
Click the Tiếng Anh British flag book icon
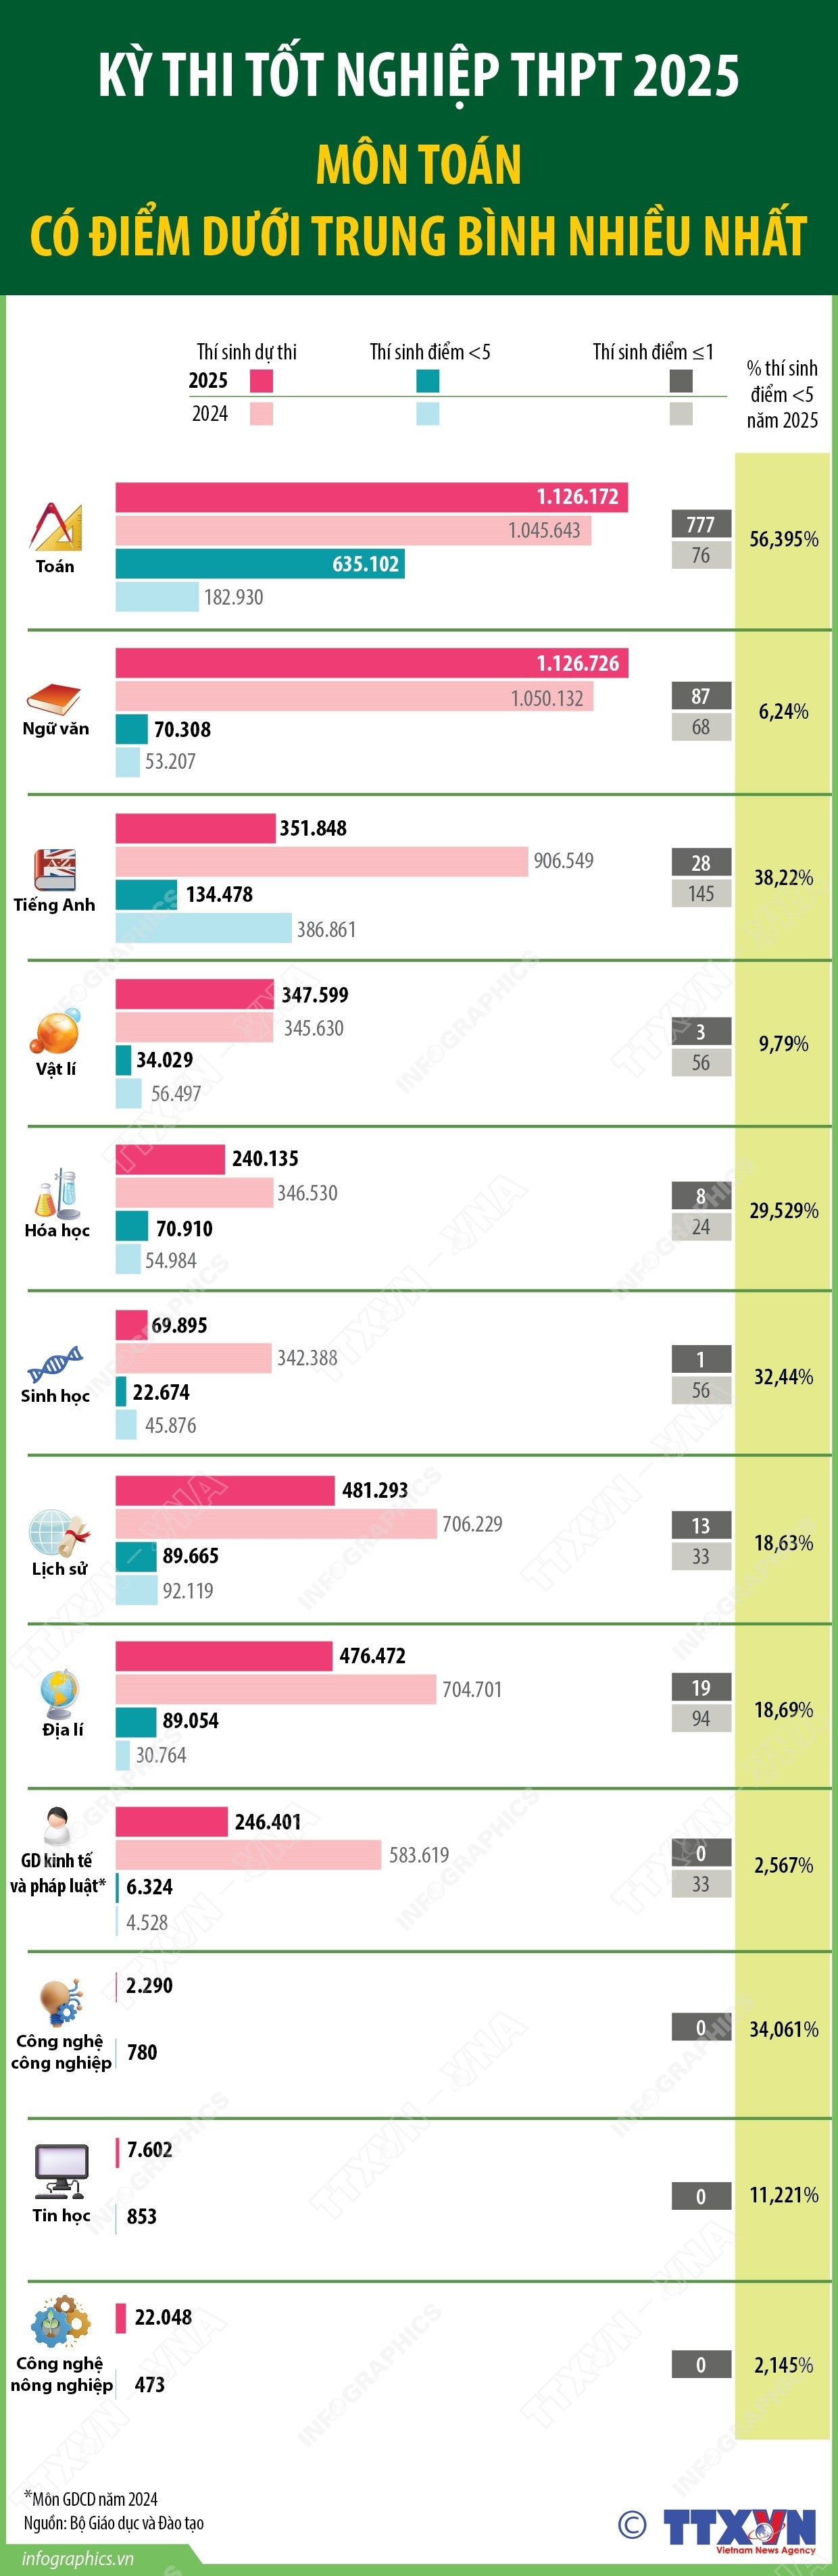(54, 869)
